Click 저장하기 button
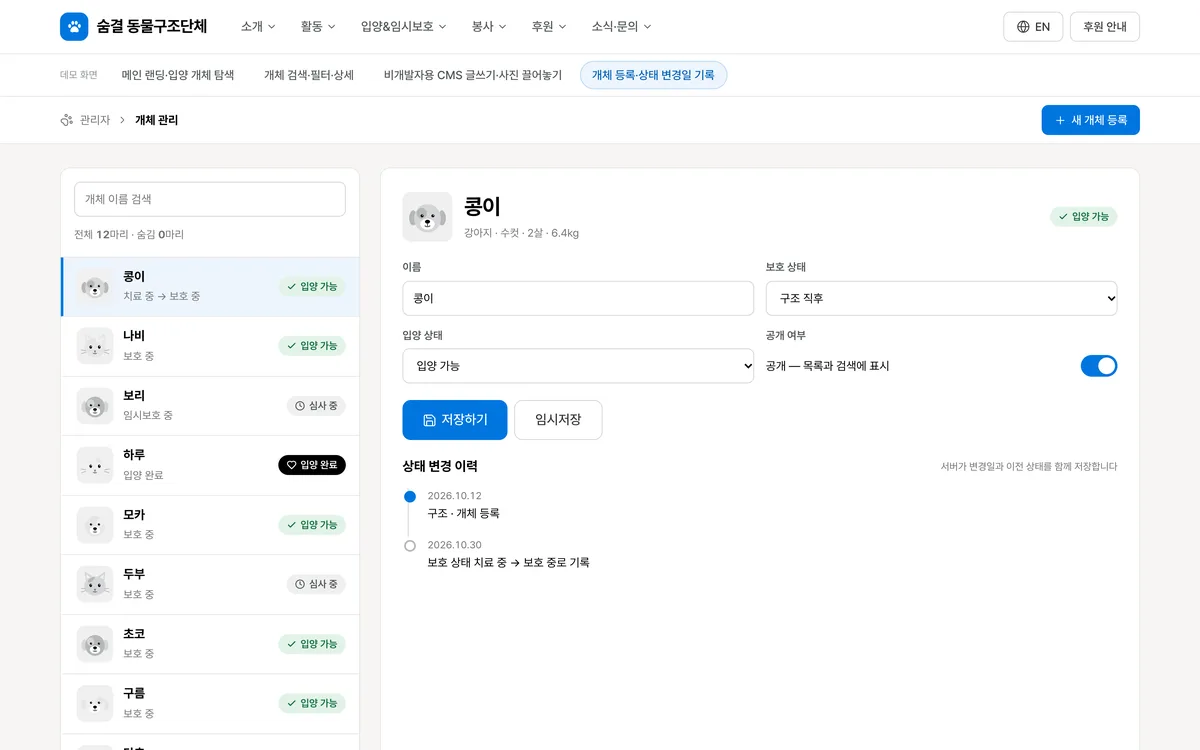This screenshot has height=750, width=1200. (x=455, y=420)
